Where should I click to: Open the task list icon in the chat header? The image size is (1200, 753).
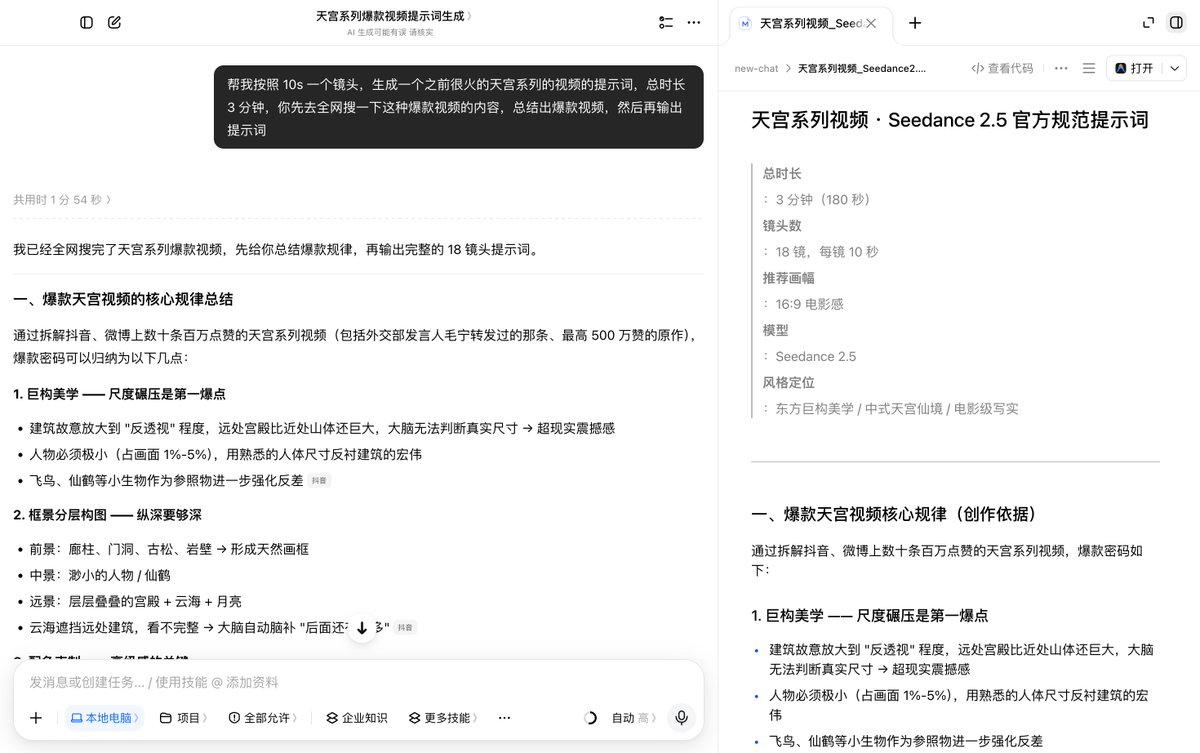[x=666, y=22]
